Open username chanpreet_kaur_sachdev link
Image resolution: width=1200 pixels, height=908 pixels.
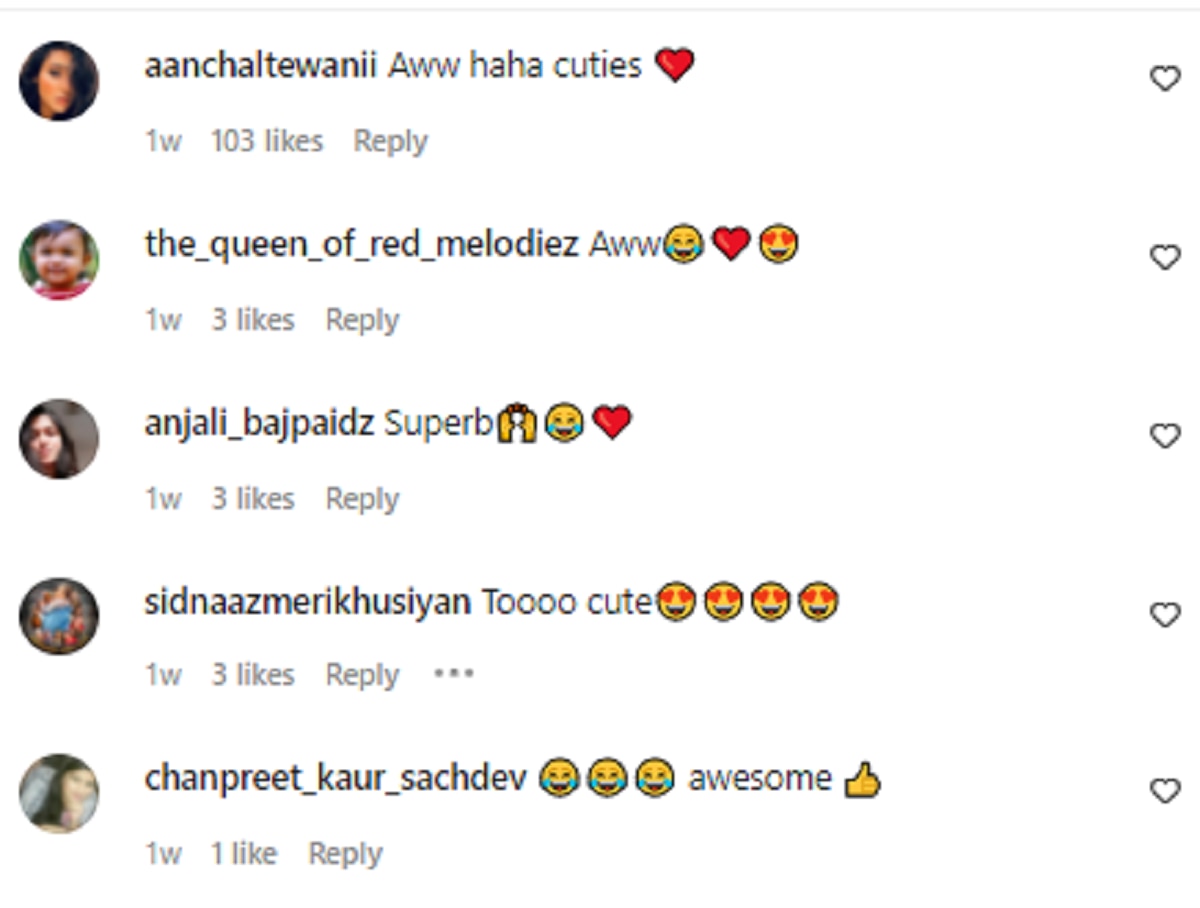click(335, 779)
